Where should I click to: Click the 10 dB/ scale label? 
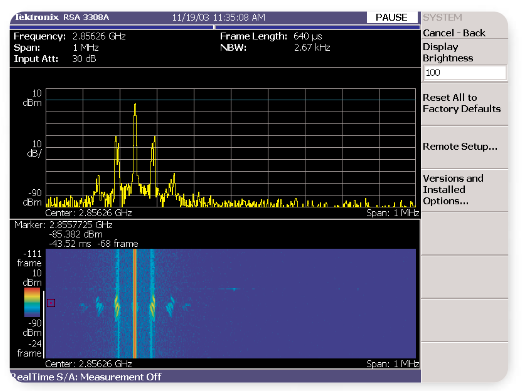coord(34,149)
